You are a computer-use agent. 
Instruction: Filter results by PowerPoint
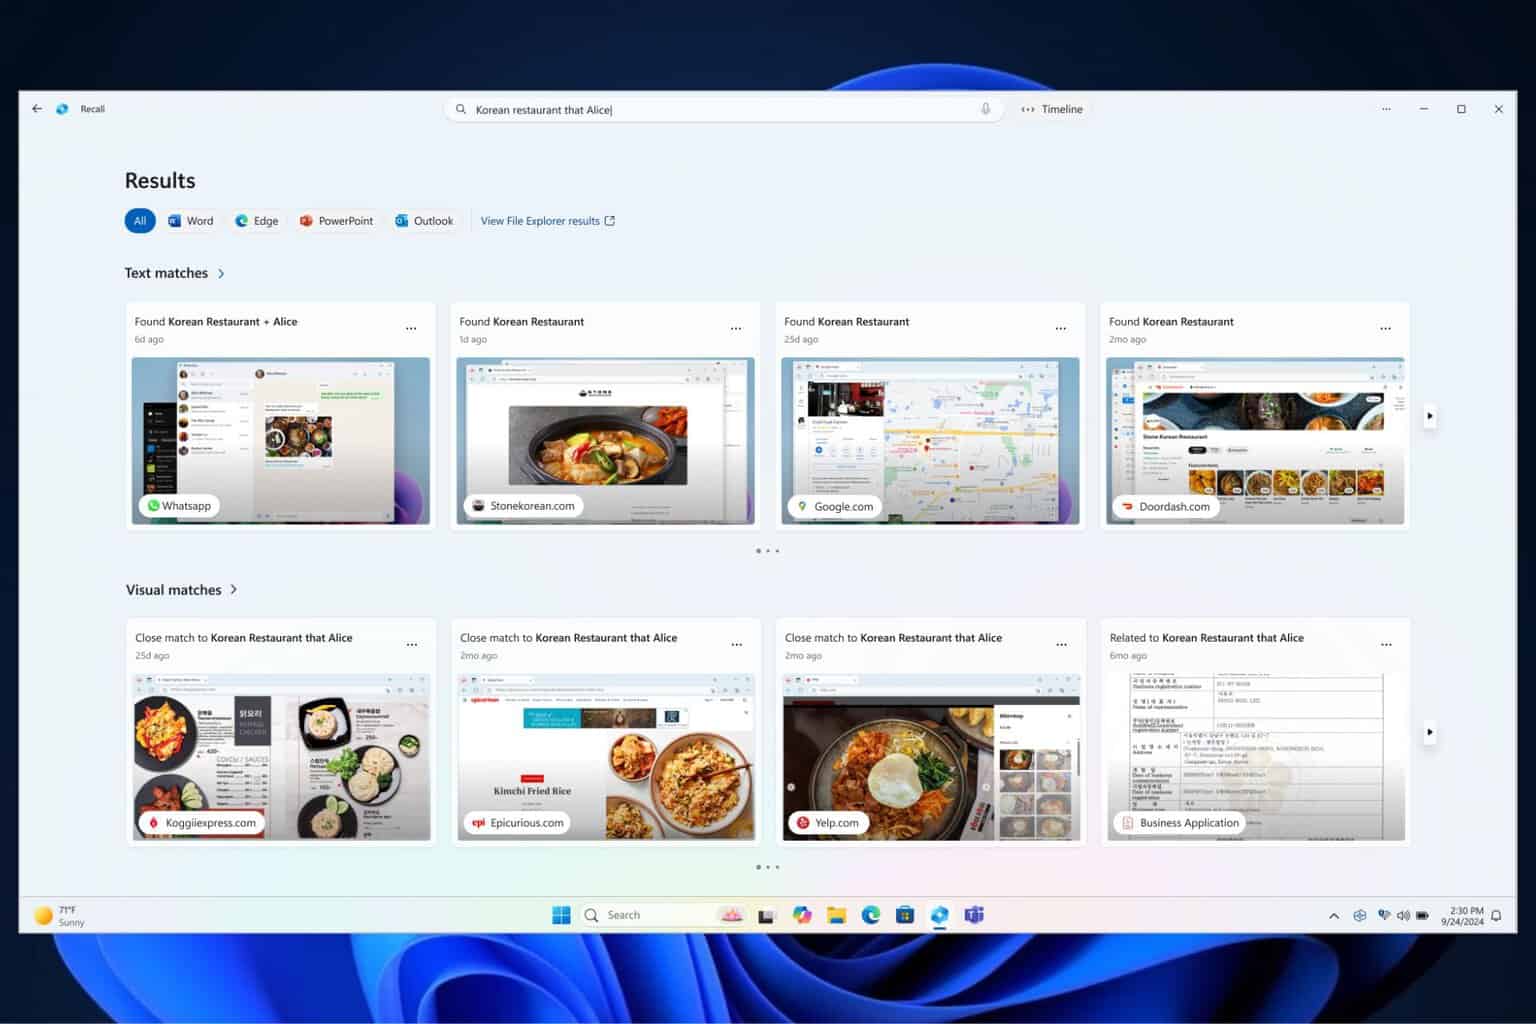336,221
